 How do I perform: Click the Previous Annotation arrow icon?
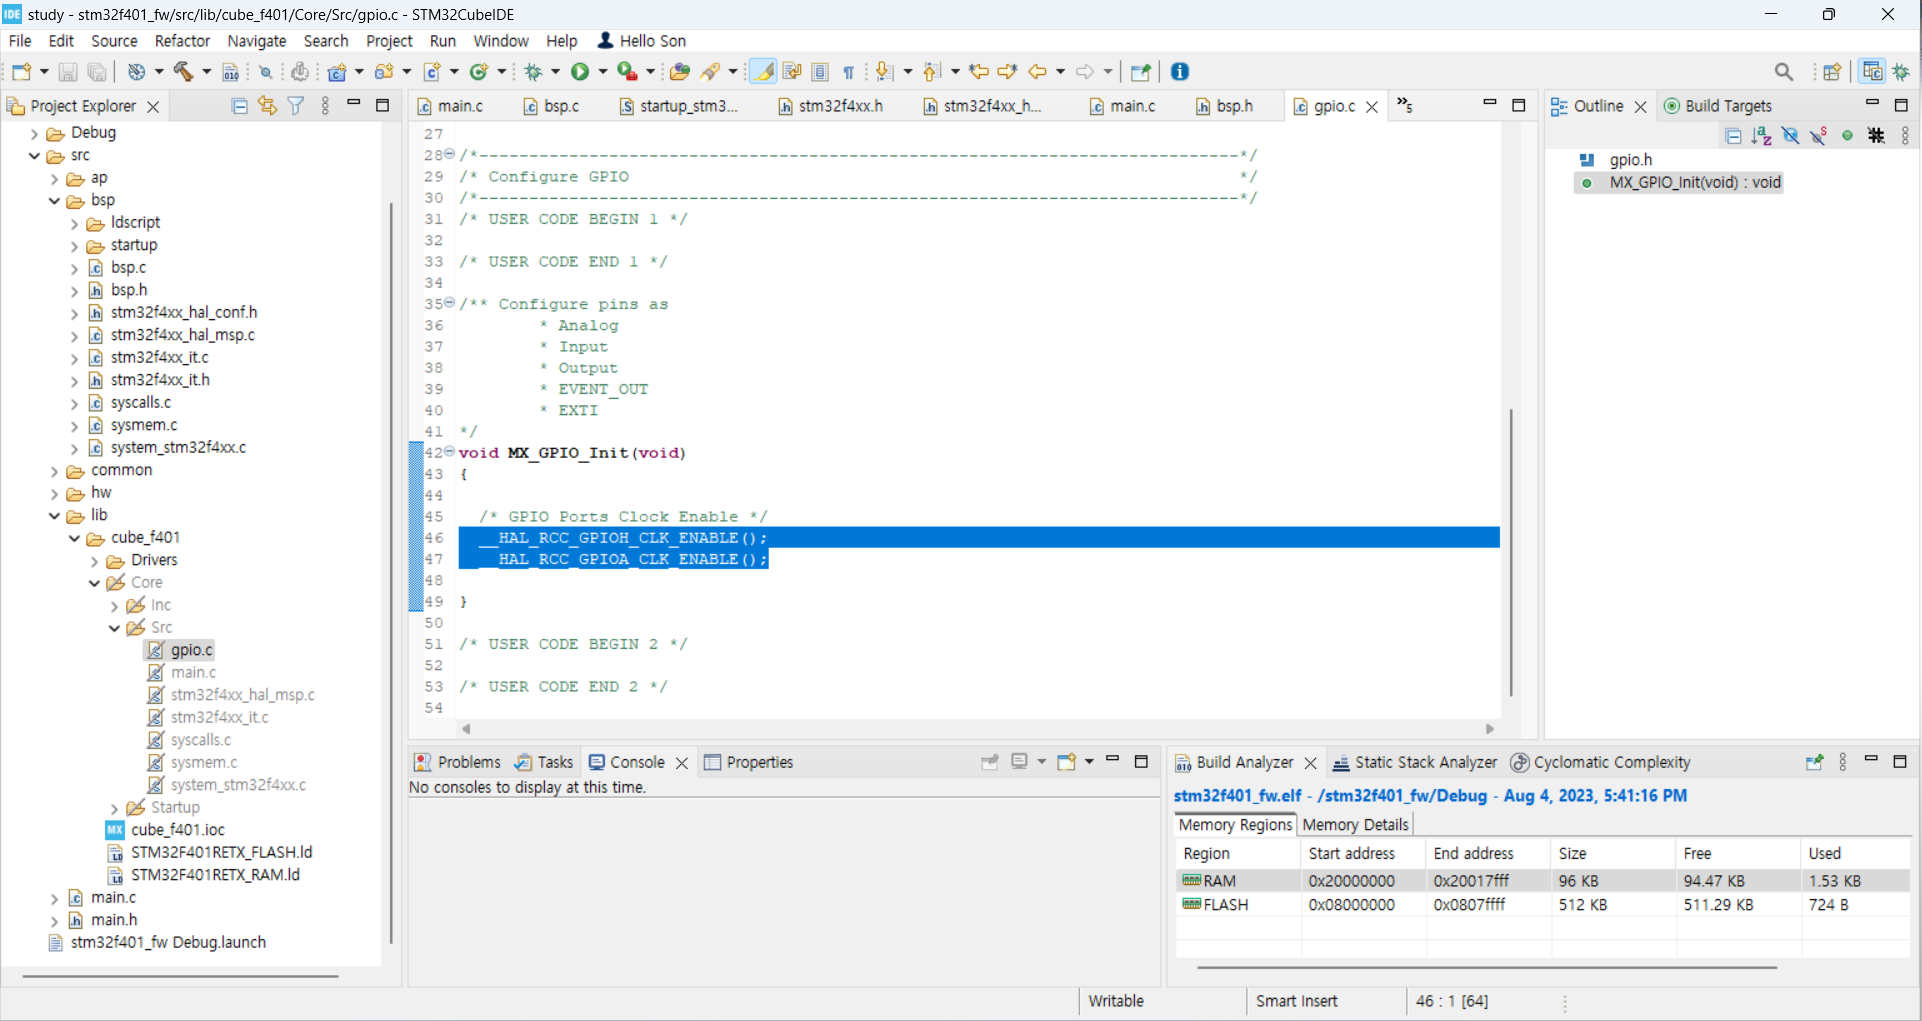click(932, 72)
